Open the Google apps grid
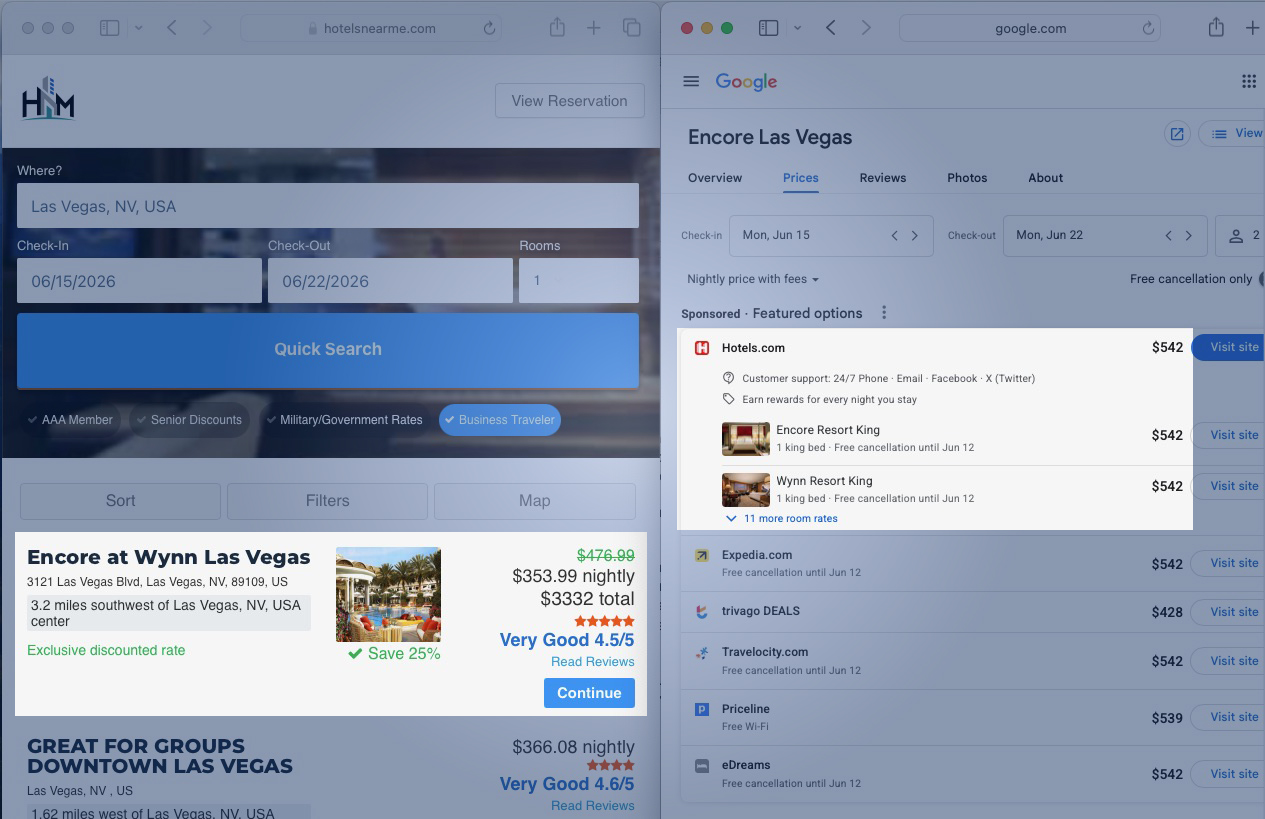 pos(1249,81)
